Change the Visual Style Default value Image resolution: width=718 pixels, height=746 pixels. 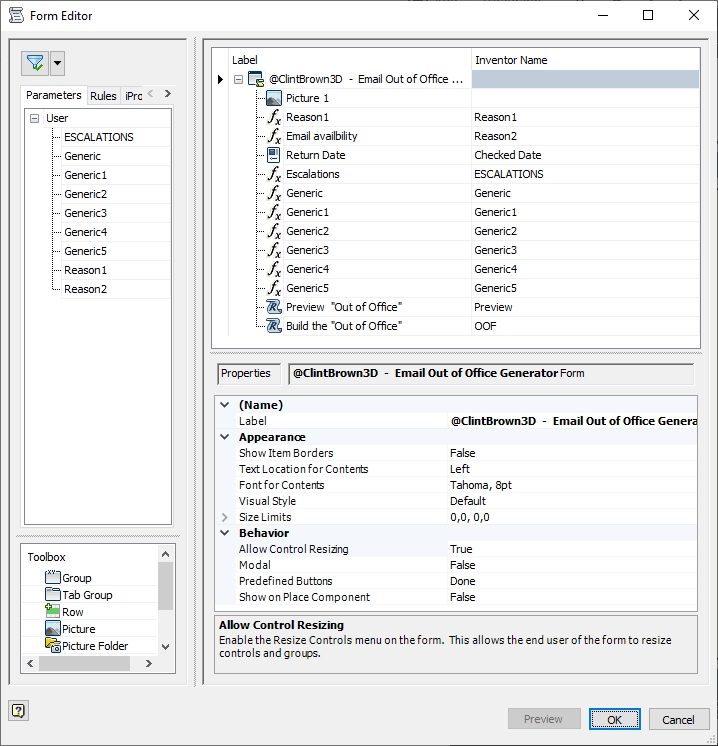(x=572, y=501)
